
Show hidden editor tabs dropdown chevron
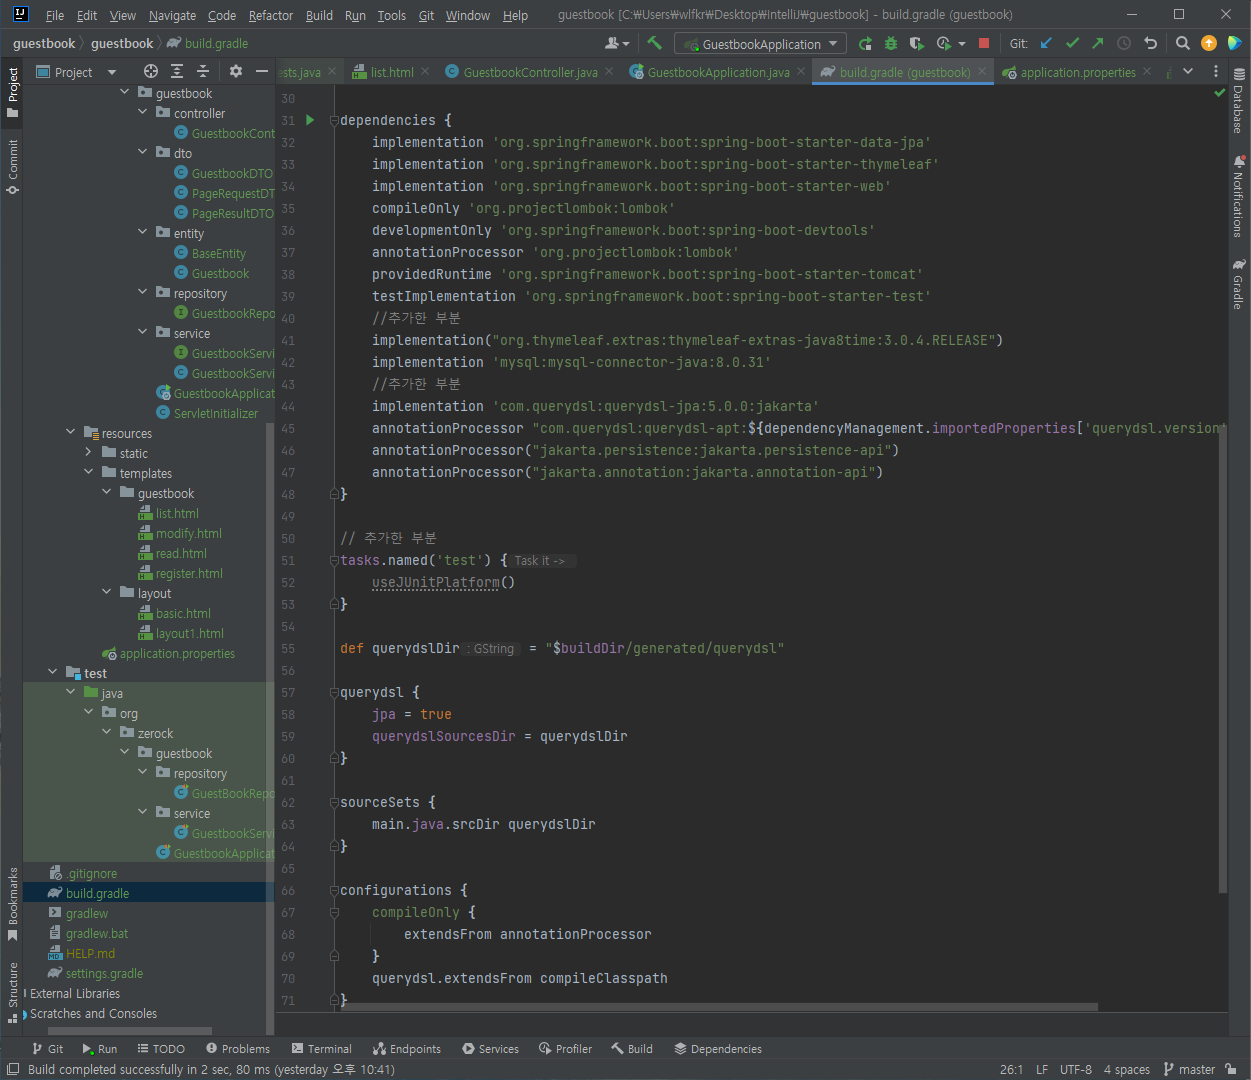1188,71
